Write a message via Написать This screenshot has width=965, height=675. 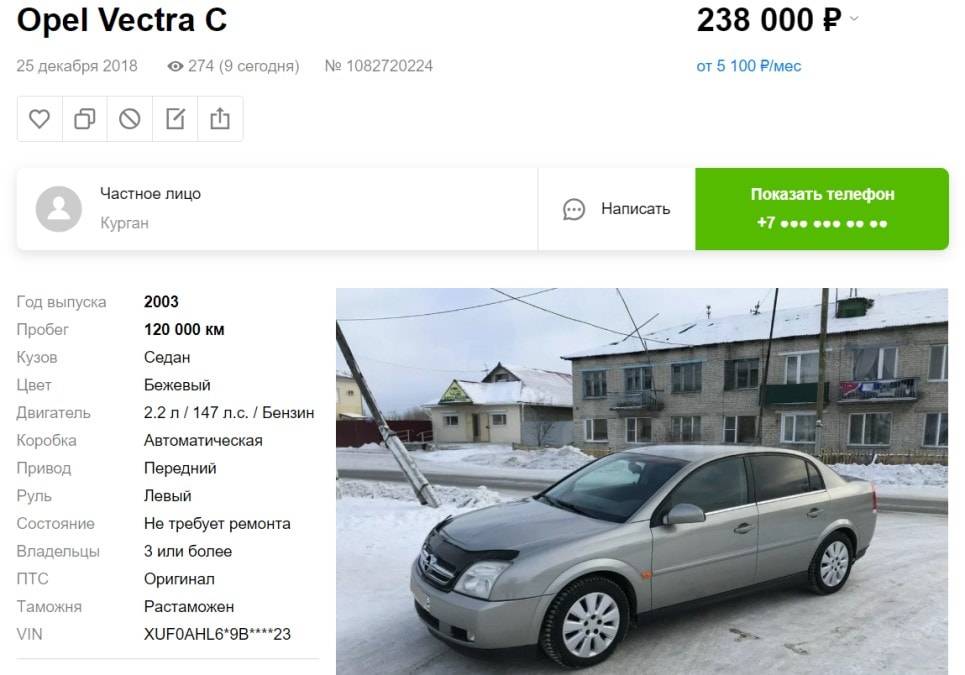pyautogui.click(x=617, y=209)
